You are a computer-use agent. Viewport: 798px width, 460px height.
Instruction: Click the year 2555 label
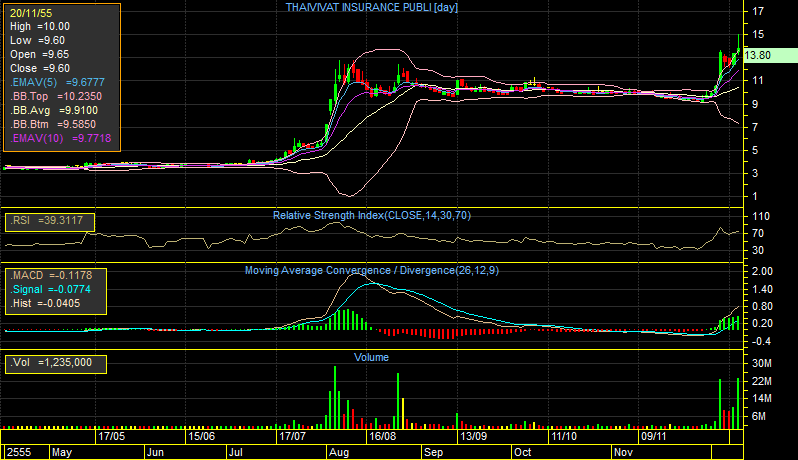[19, 452]
